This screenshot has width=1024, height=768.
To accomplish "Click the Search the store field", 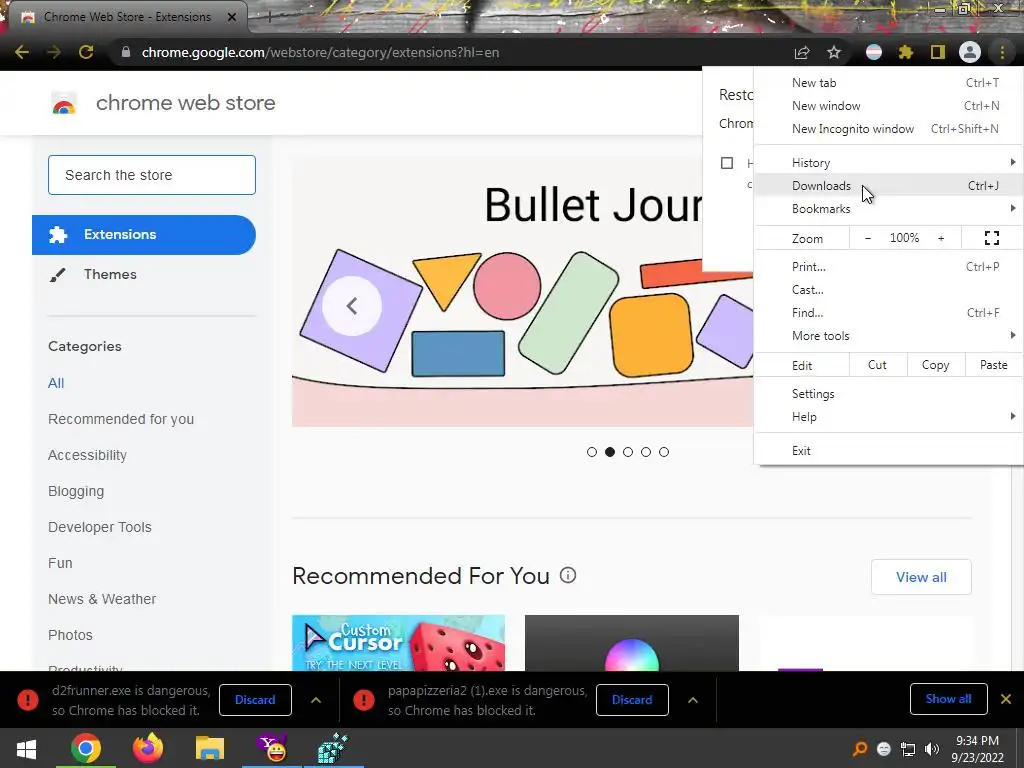I will (x=152, y=175).
